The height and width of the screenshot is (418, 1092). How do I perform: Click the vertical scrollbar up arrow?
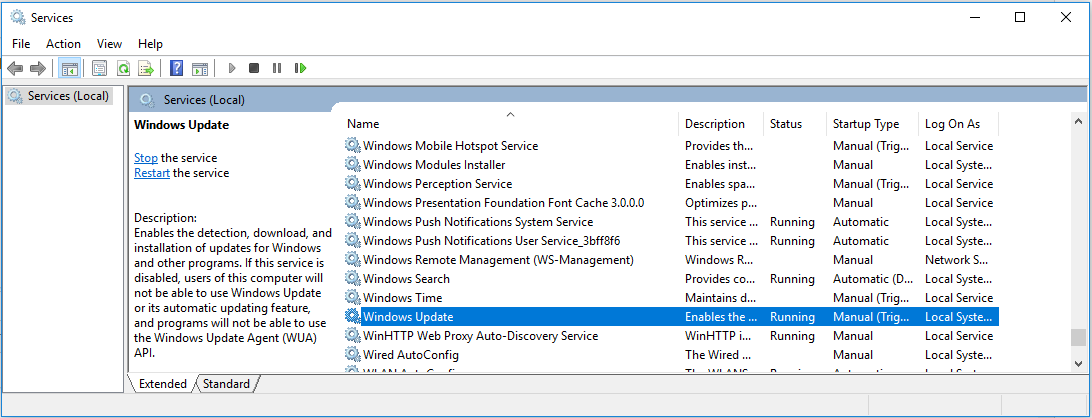1078,123
